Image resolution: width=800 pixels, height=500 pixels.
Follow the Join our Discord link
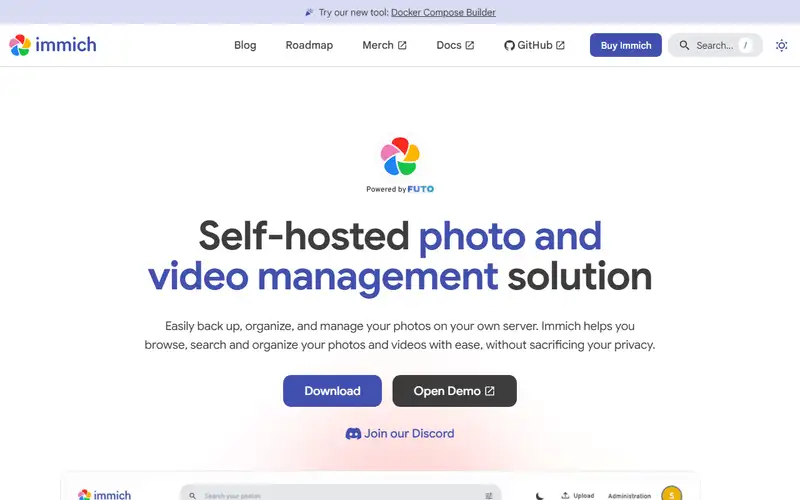pos(400,433)
